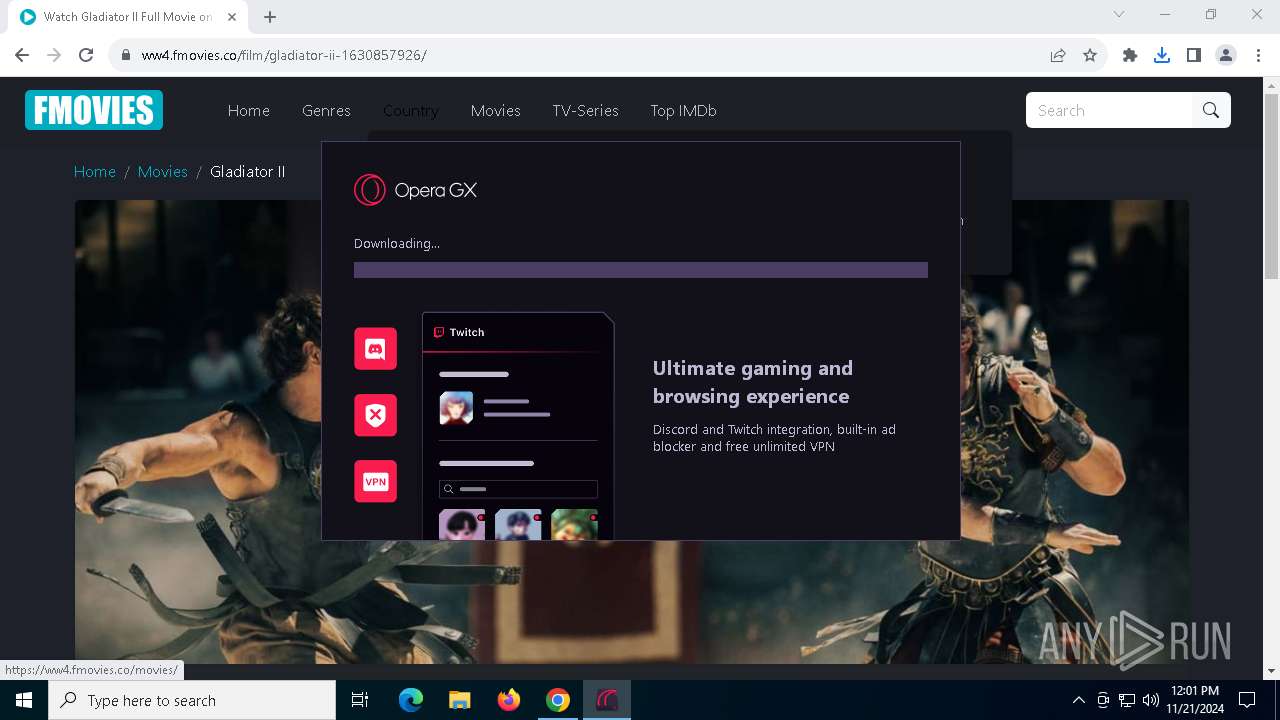Bookmark this tab with star icon
The height and width of the screenshot is (720, 1280).
coord(1090,55)
